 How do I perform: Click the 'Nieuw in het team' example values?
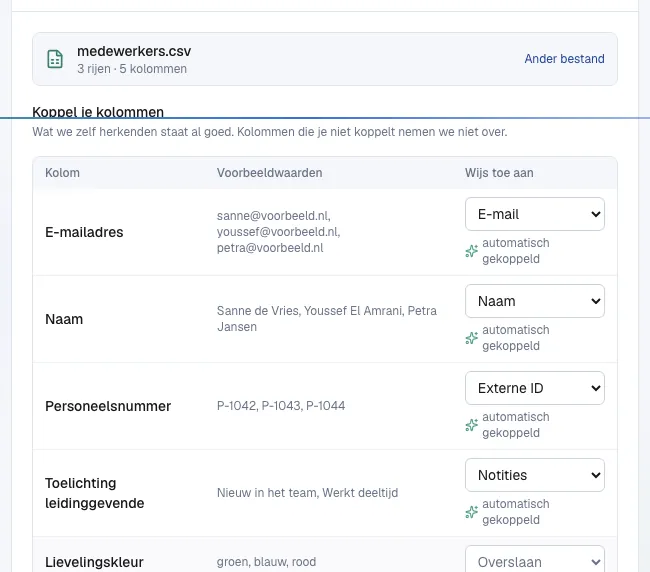307,493
